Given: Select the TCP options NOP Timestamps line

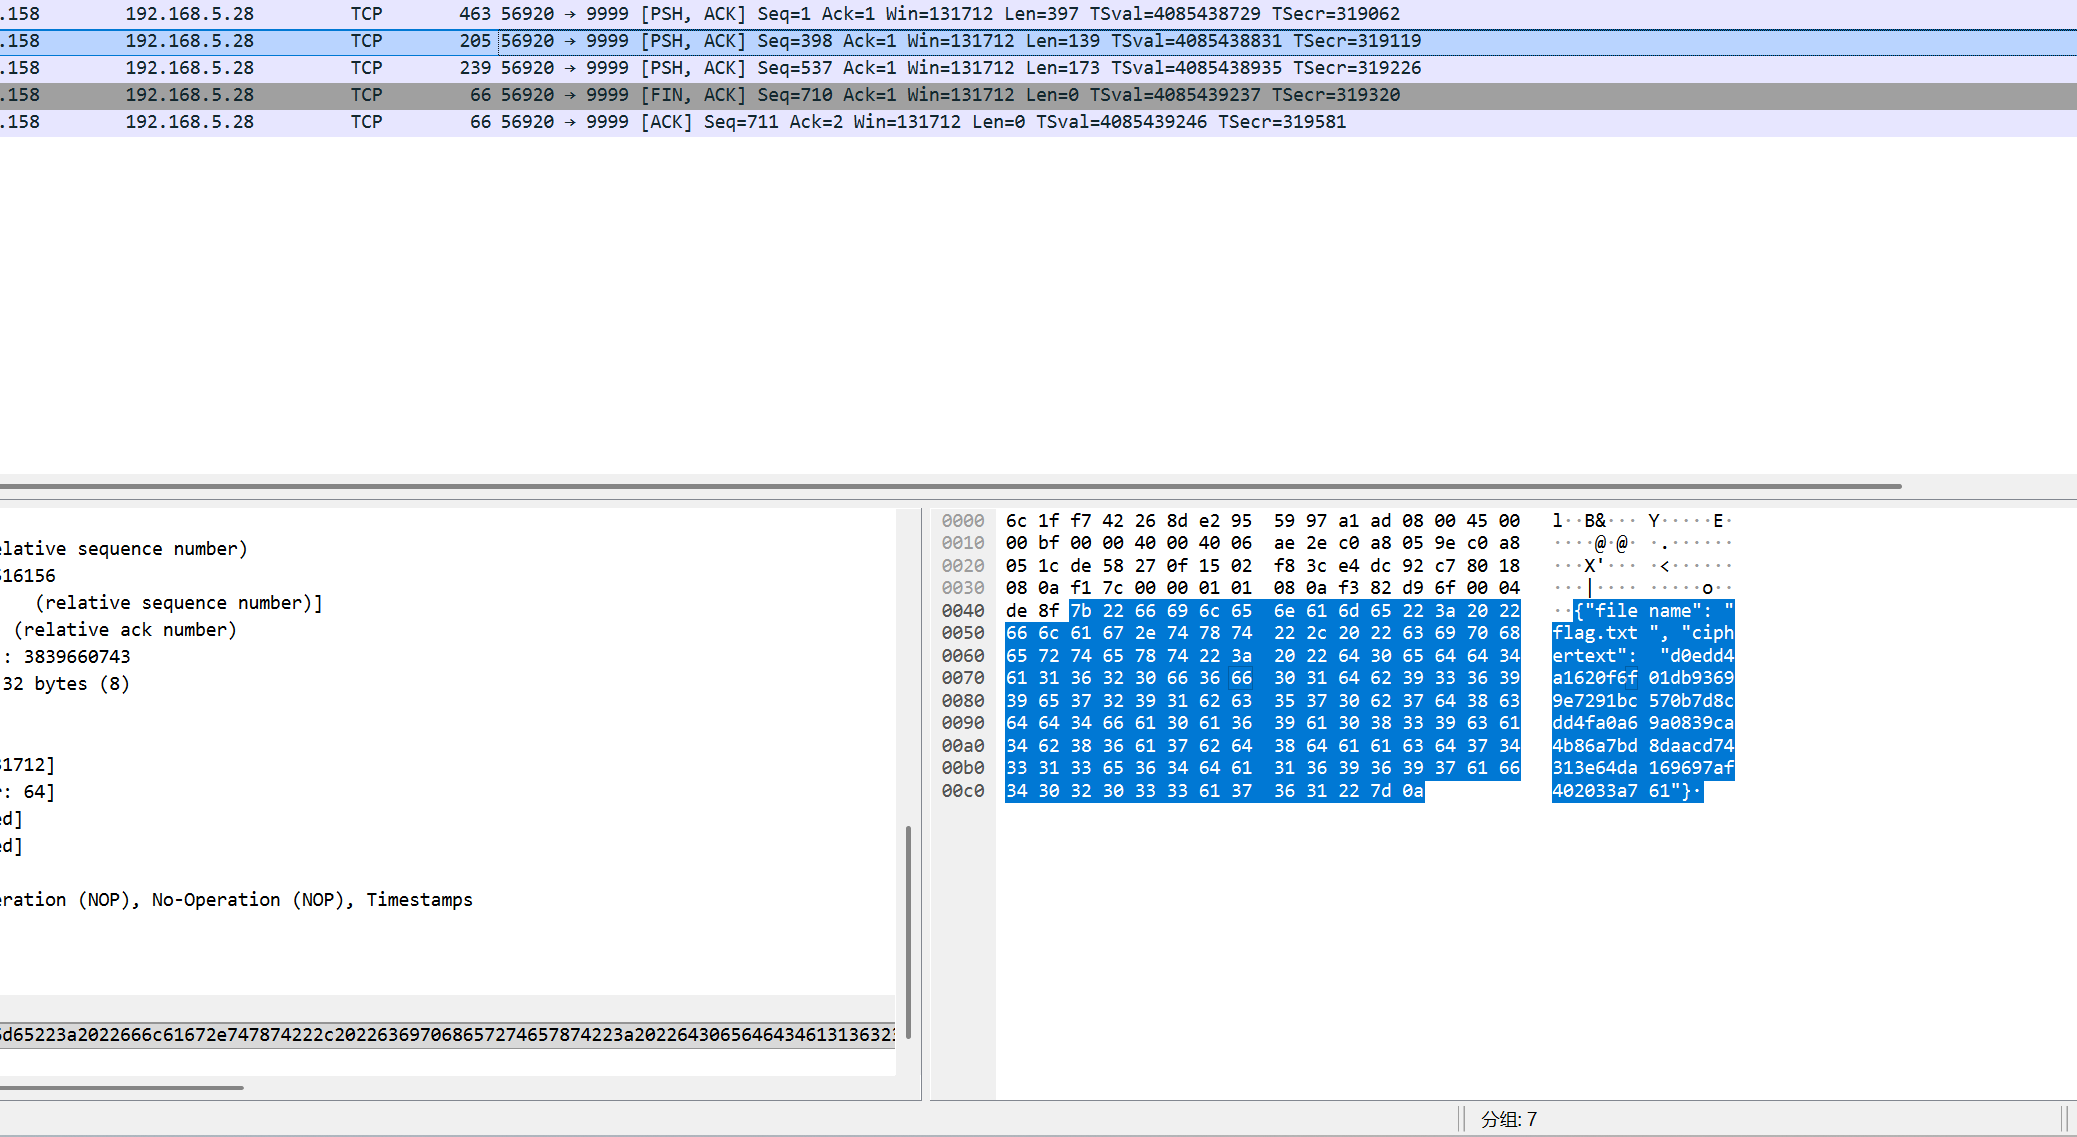Looking at the screenshot, I should click(x=236, y=900).
